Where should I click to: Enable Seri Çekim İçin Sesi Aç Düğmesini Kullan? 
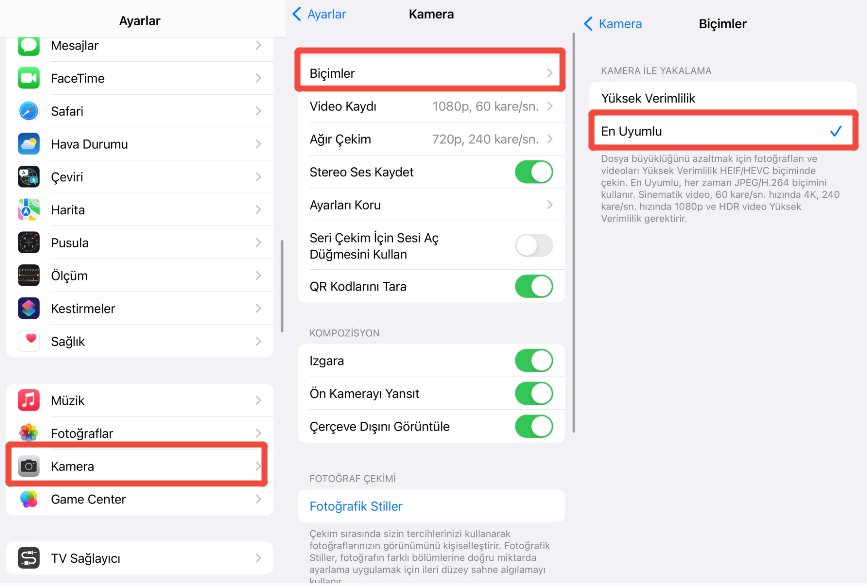533,245
